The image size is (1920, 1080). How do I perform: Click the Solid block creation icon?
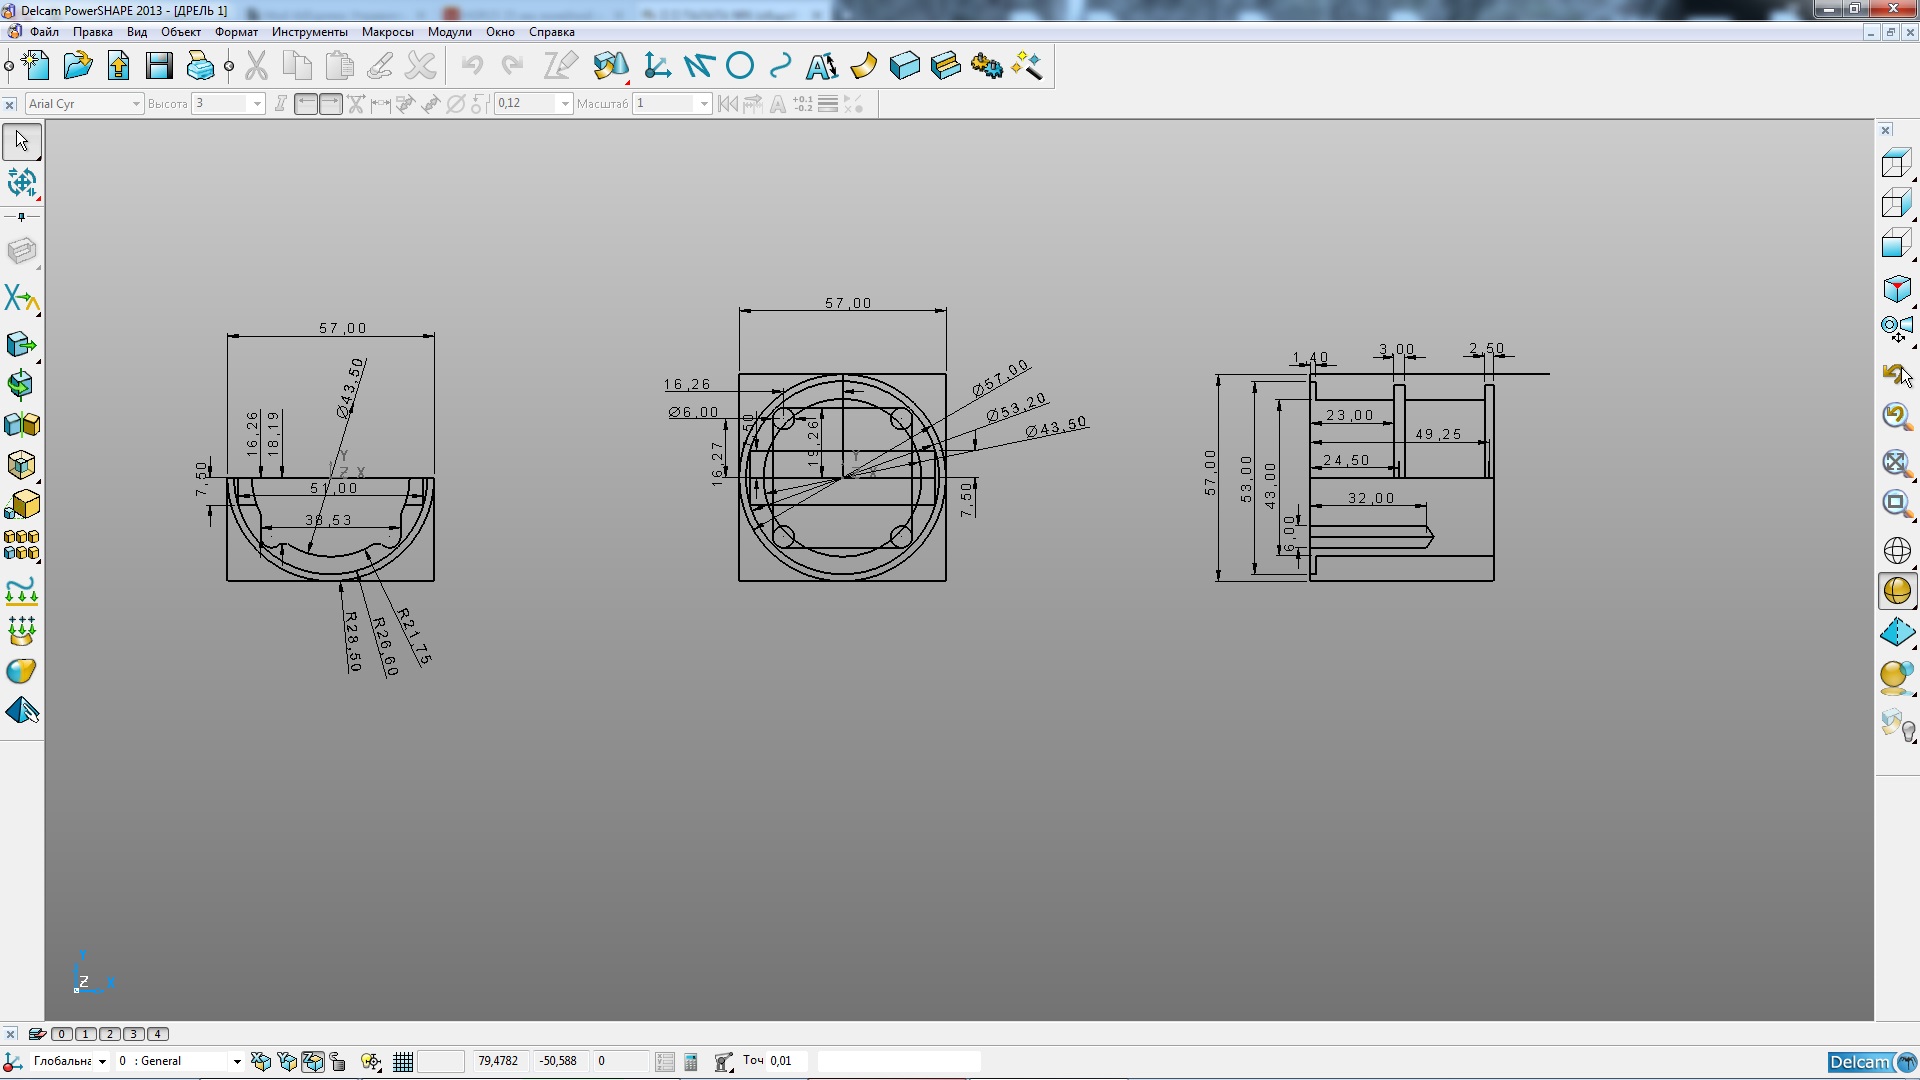tap(904, 66)
